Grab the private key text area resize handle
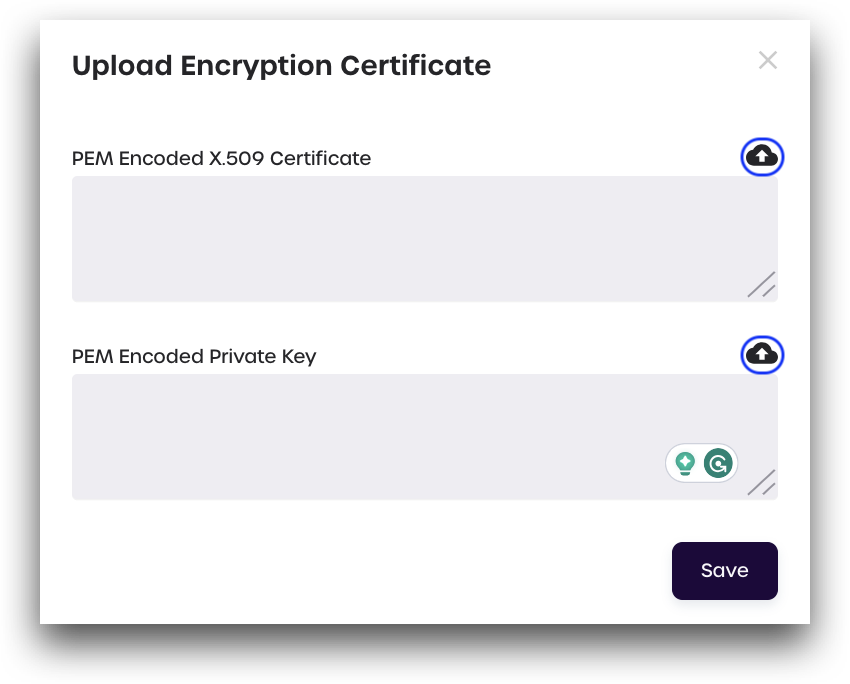850x684 pixels. (762, 483)
